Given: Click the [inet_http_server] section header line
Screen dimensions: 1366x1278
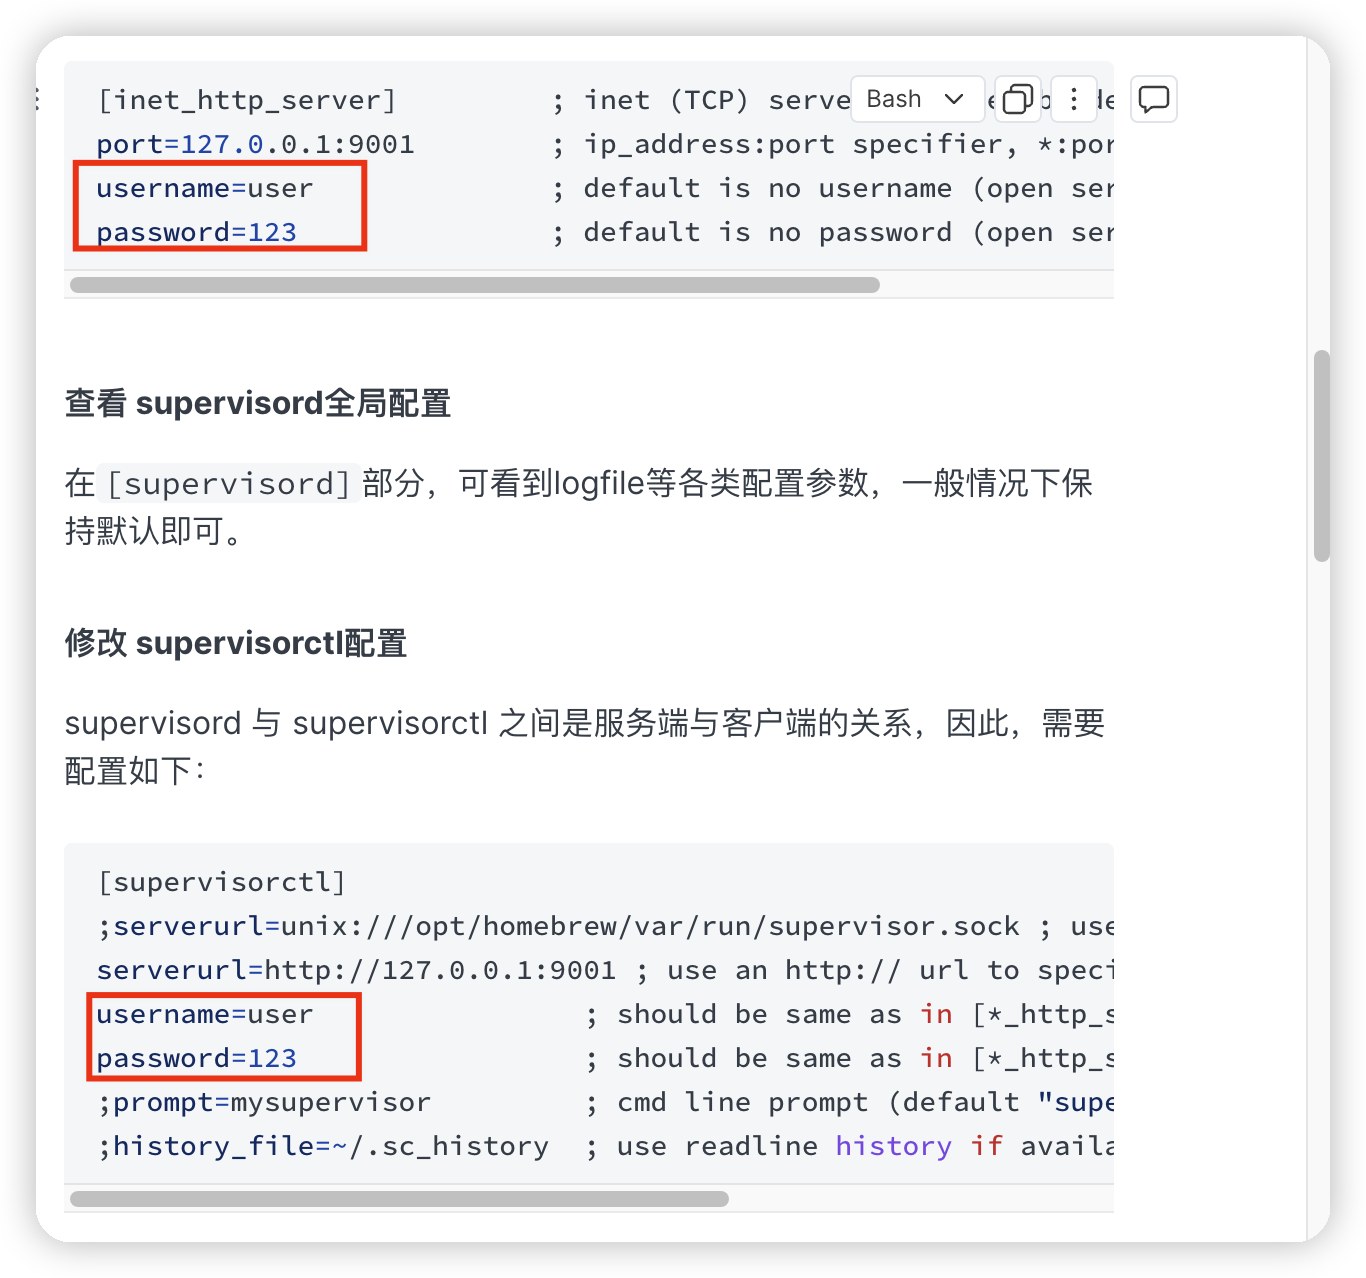Looking at the screenshot, I should tap(247, 101).
